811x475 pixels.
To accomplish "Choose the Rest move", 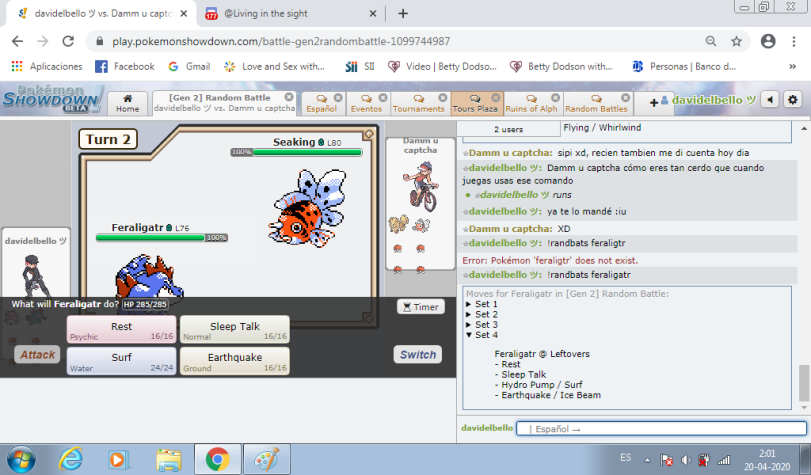I will pos(122,330).
